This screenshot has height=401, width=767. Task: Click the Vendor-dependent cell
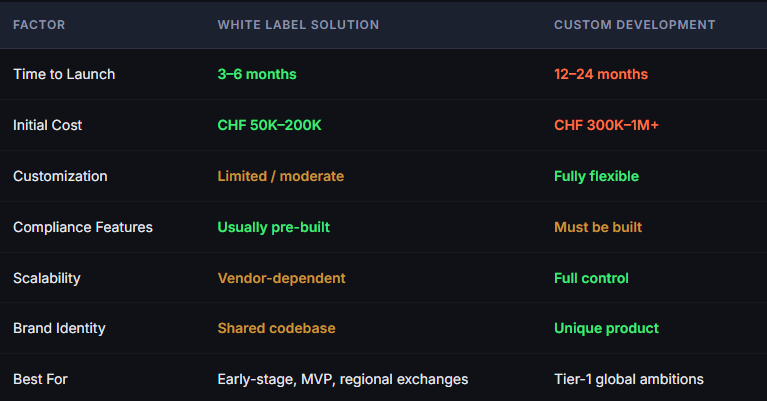281,278
